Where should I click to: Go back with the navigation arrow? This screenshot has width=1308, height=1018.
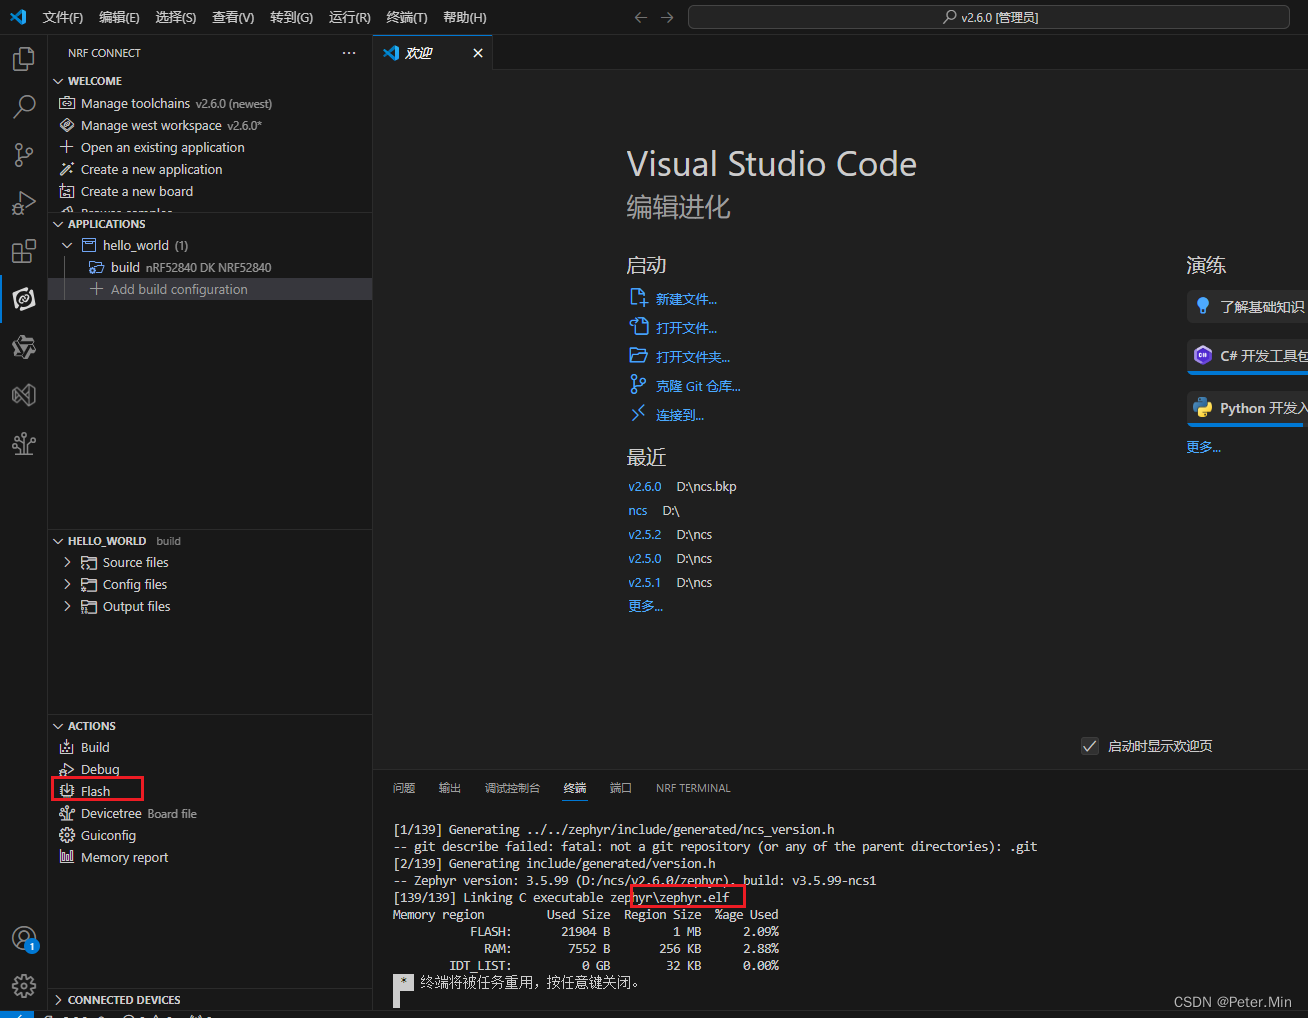pyautogui.click(x=641, y=17)
